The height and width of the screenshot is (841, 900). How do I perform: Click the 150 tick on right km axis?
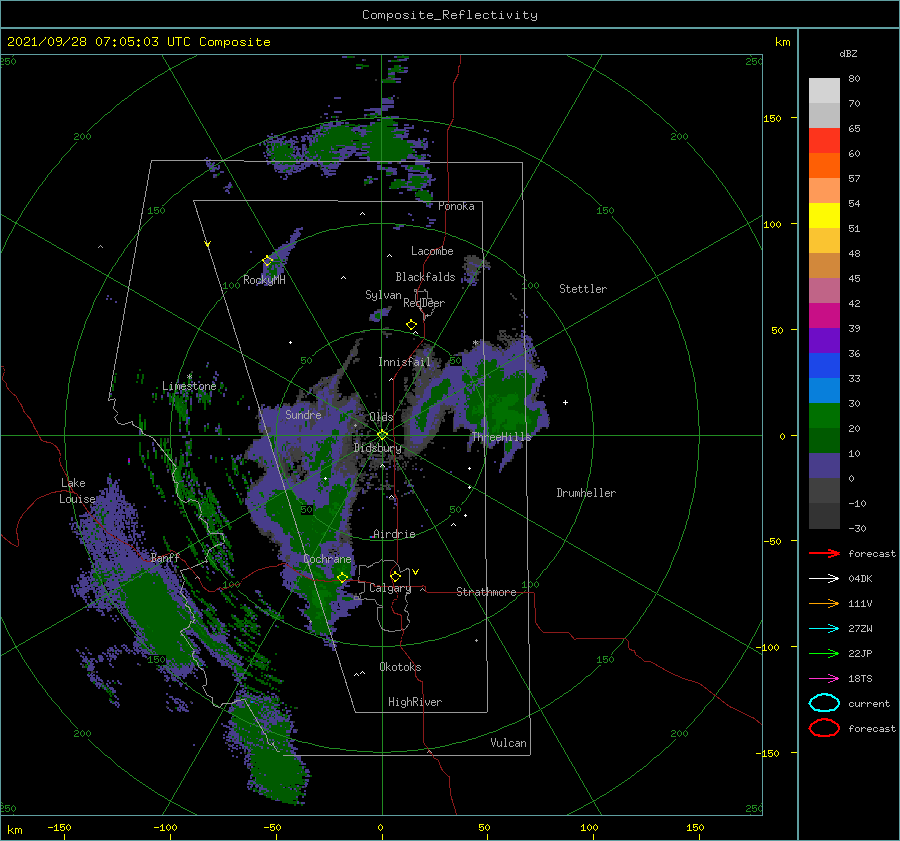(772, 118)
